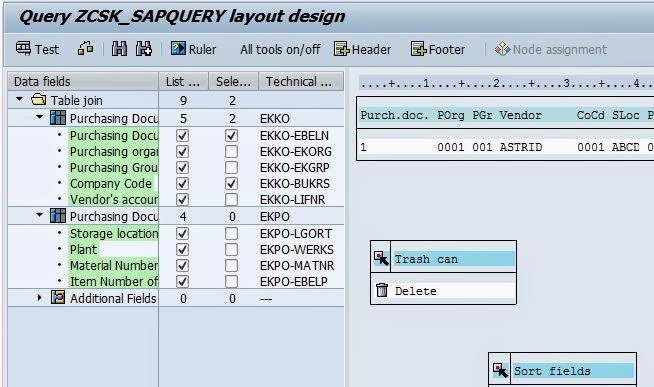
Task: Toggle the Ruler tool
Action: click(x=194, y=49)
